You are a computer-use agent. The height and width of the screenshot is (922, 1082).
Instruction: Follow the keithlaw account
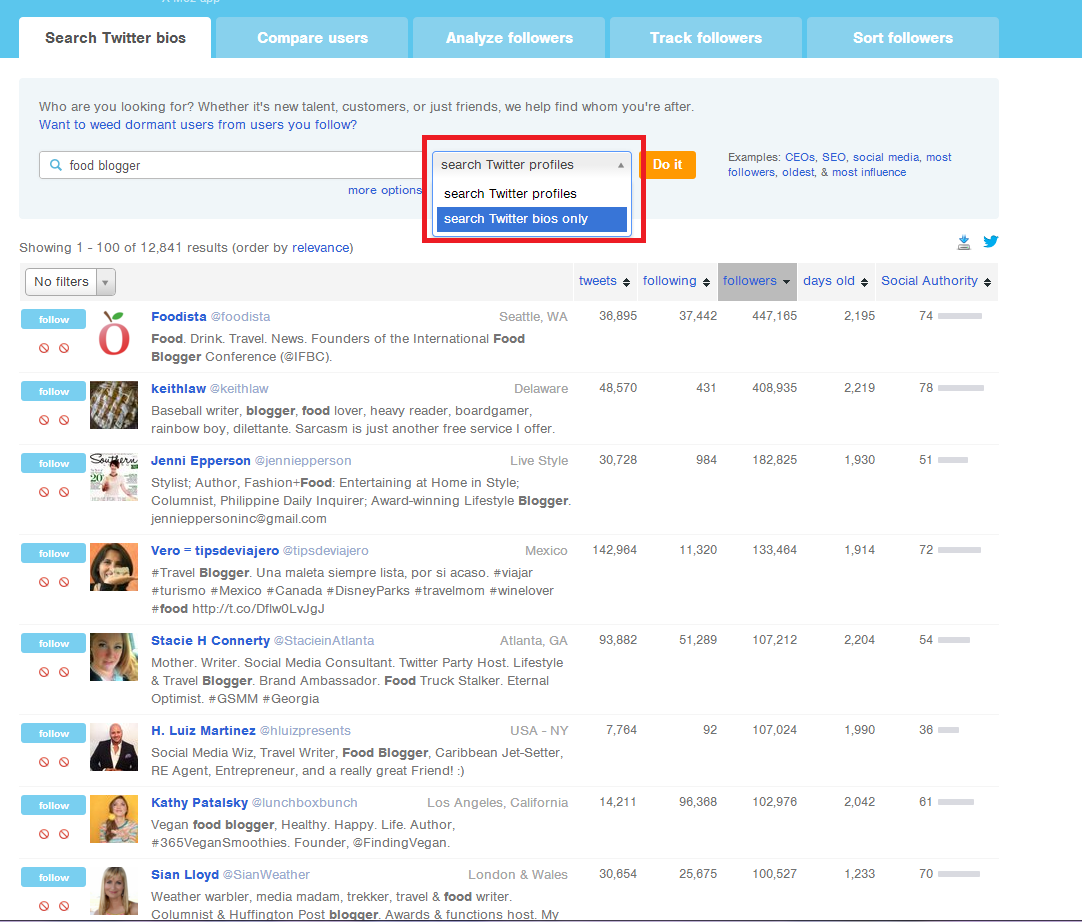coord(54,391)
